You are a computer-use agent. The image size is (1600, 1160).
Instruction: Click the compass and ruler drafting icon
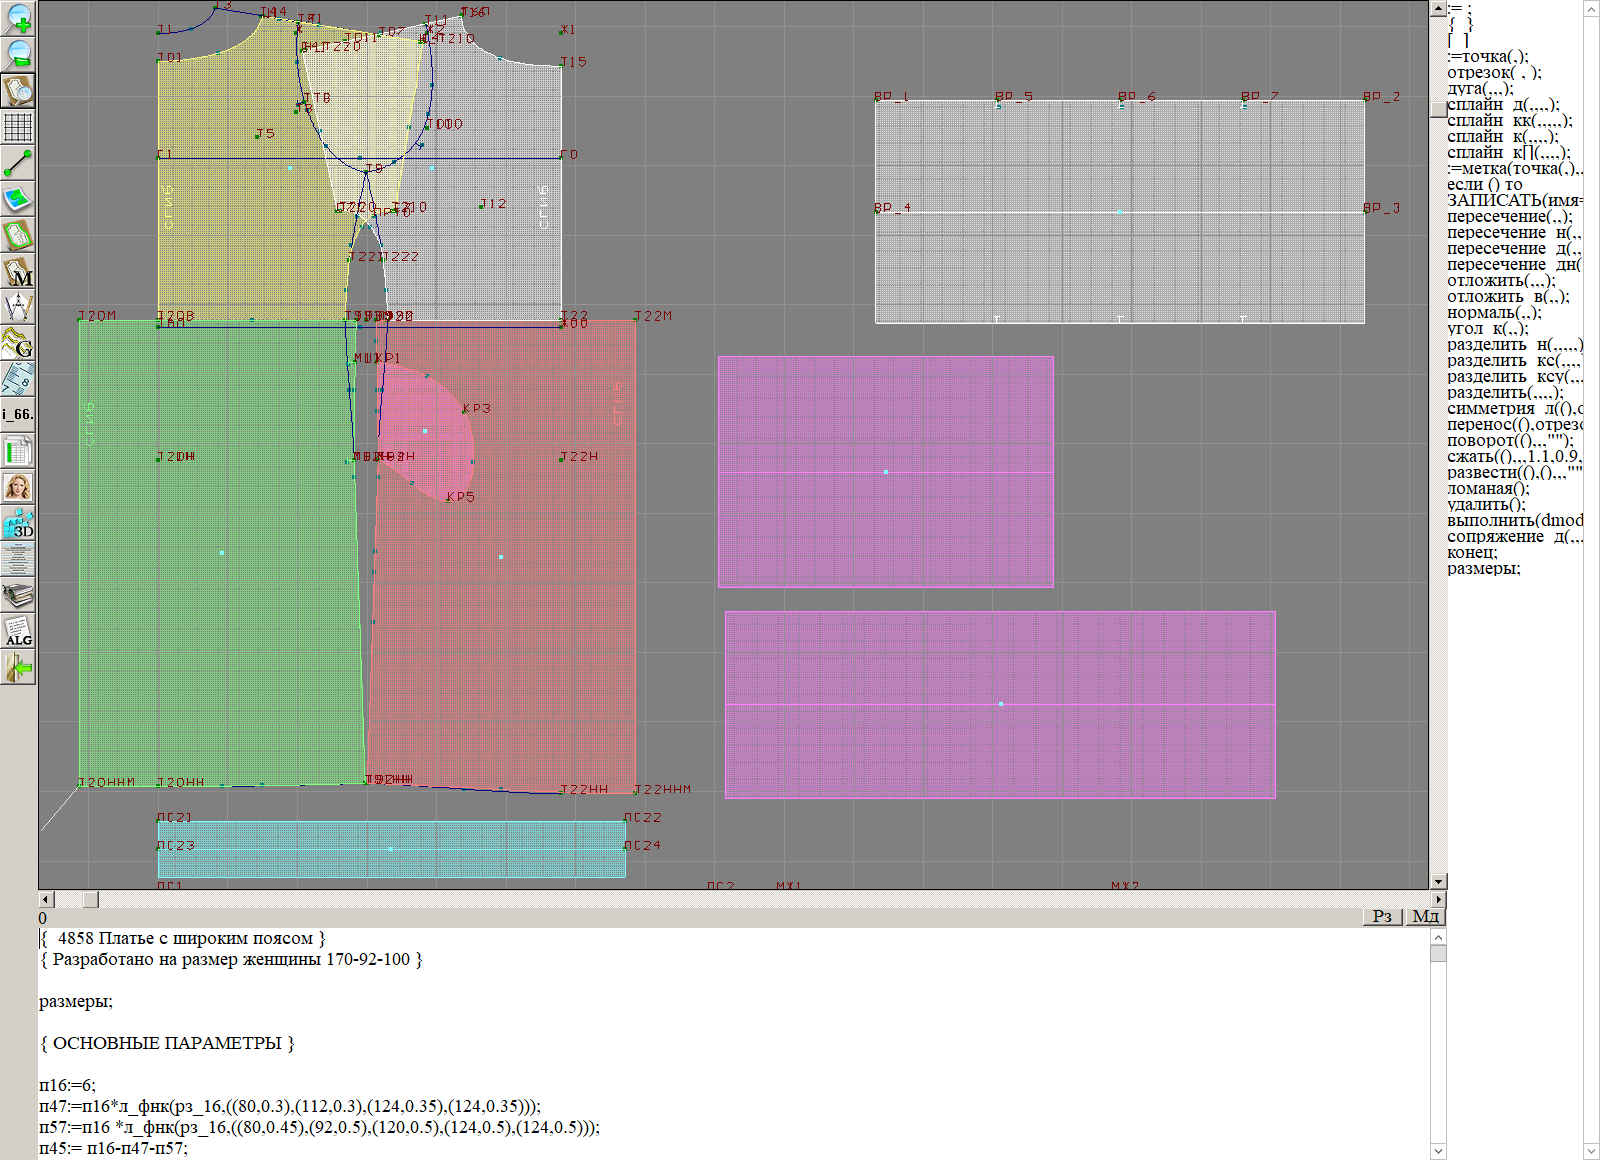click(18, 307)
